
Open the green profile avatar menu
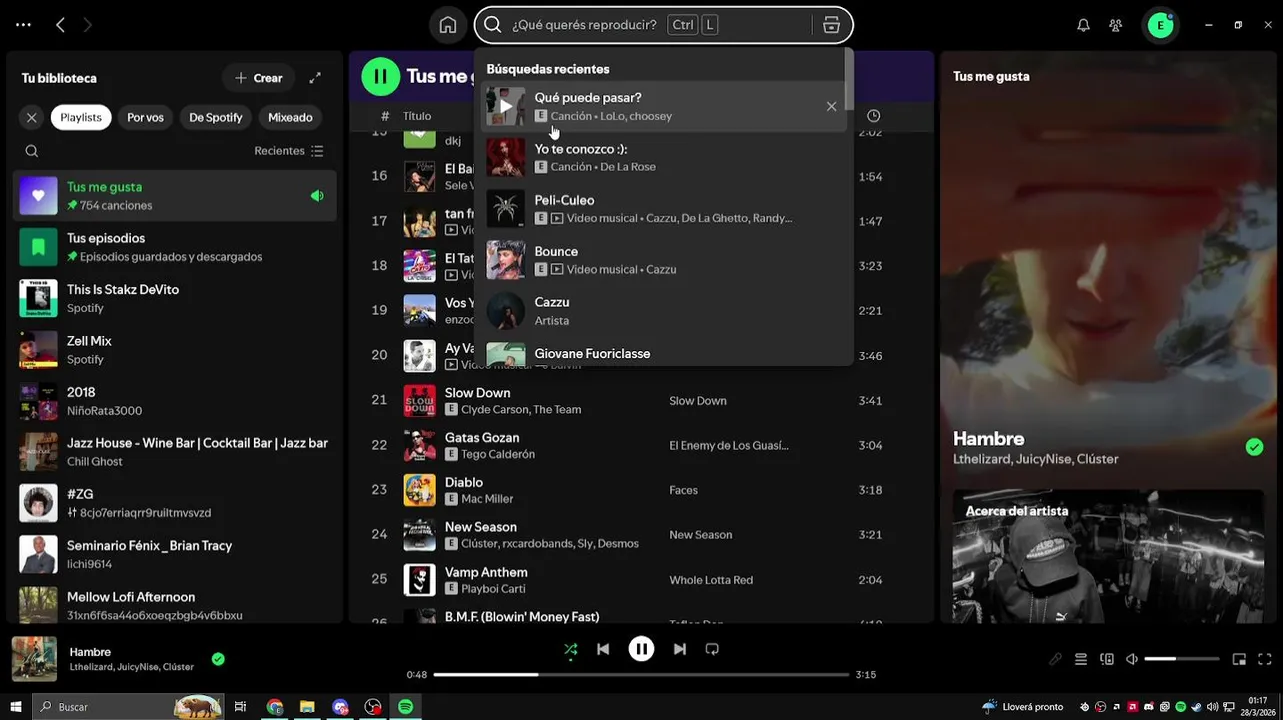tap(1160, 25)
